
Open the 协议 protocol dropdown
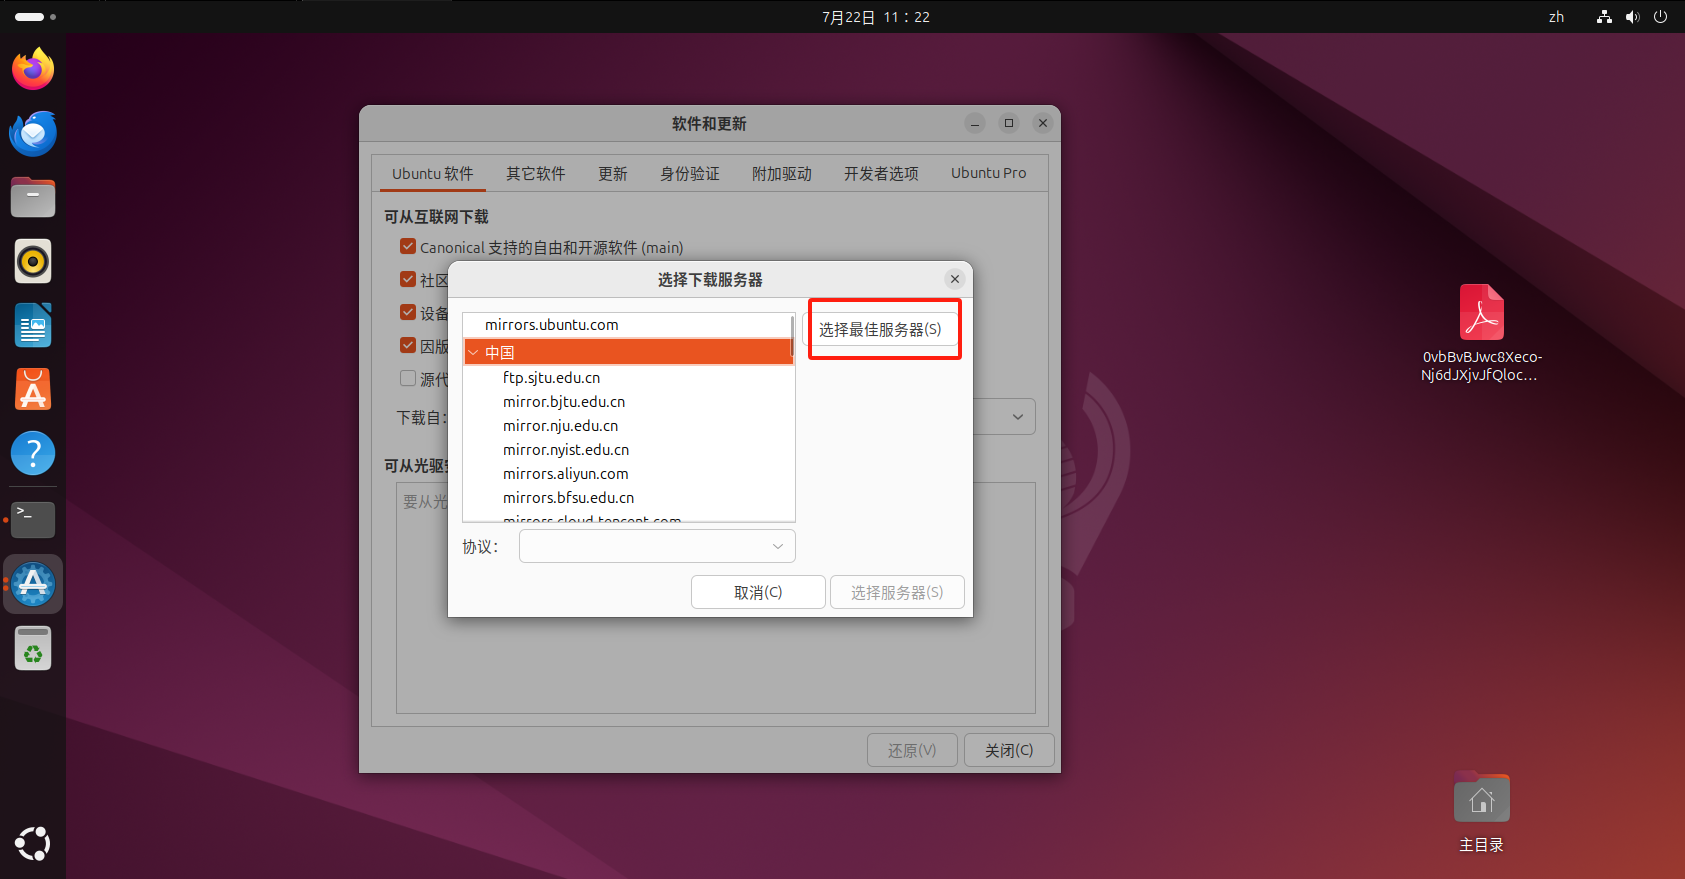click(657, 546)
